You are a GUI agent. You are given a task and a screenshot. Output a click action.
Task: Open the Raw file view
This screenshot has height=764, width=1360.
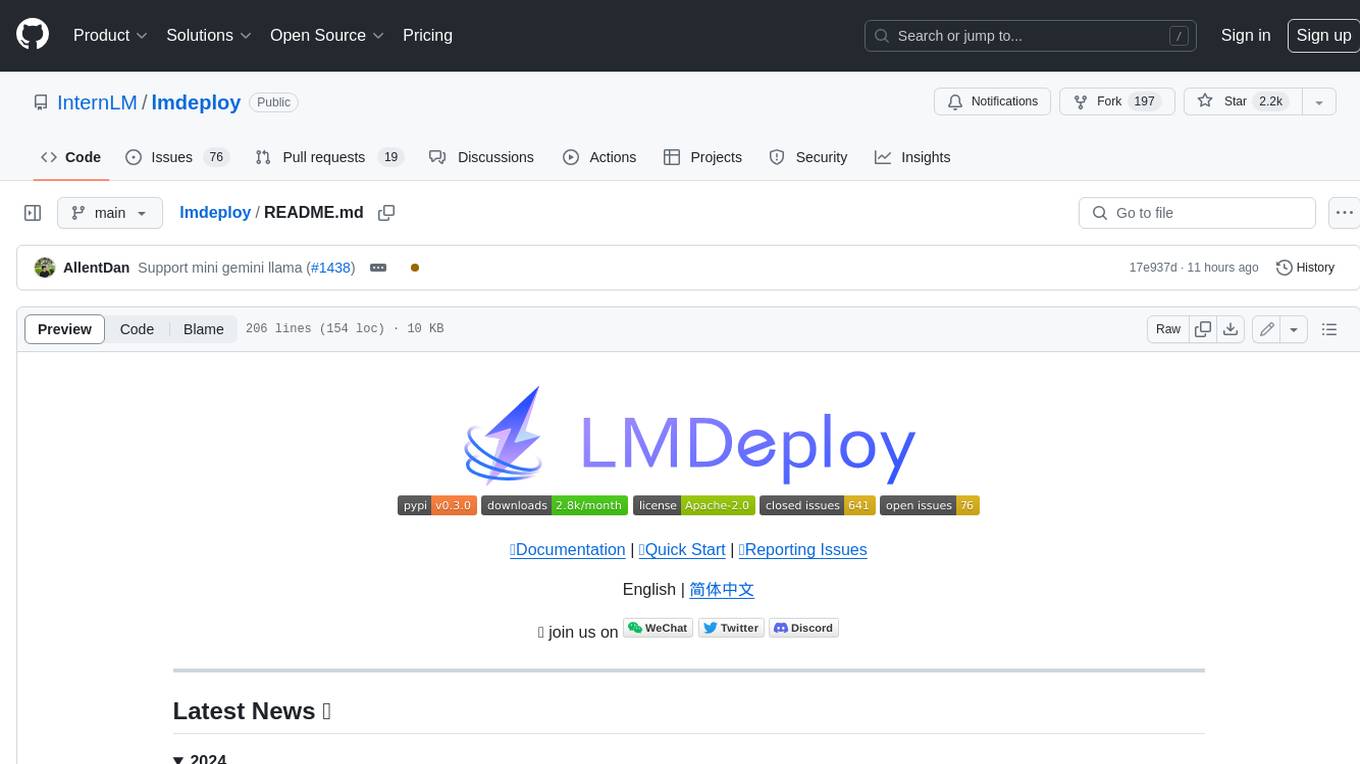click(1168, 329)
